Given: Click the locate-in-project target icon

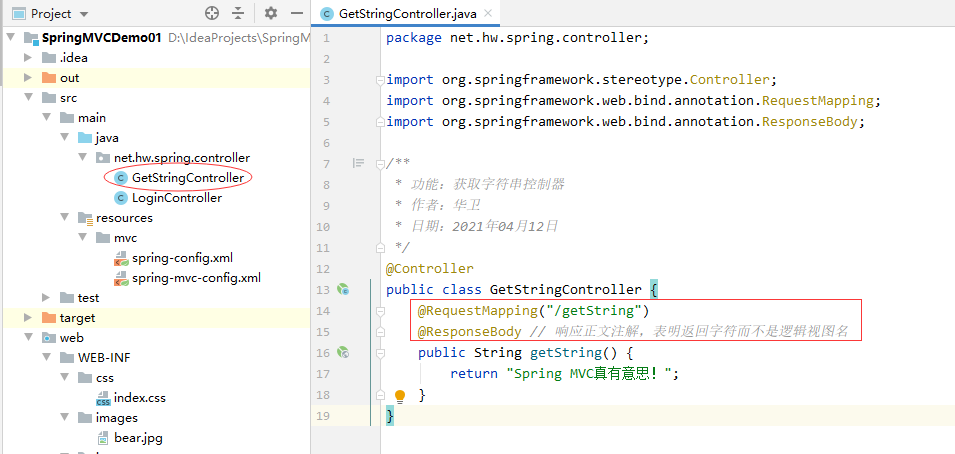Looking at the screenshot, I should tap(211, 13).
